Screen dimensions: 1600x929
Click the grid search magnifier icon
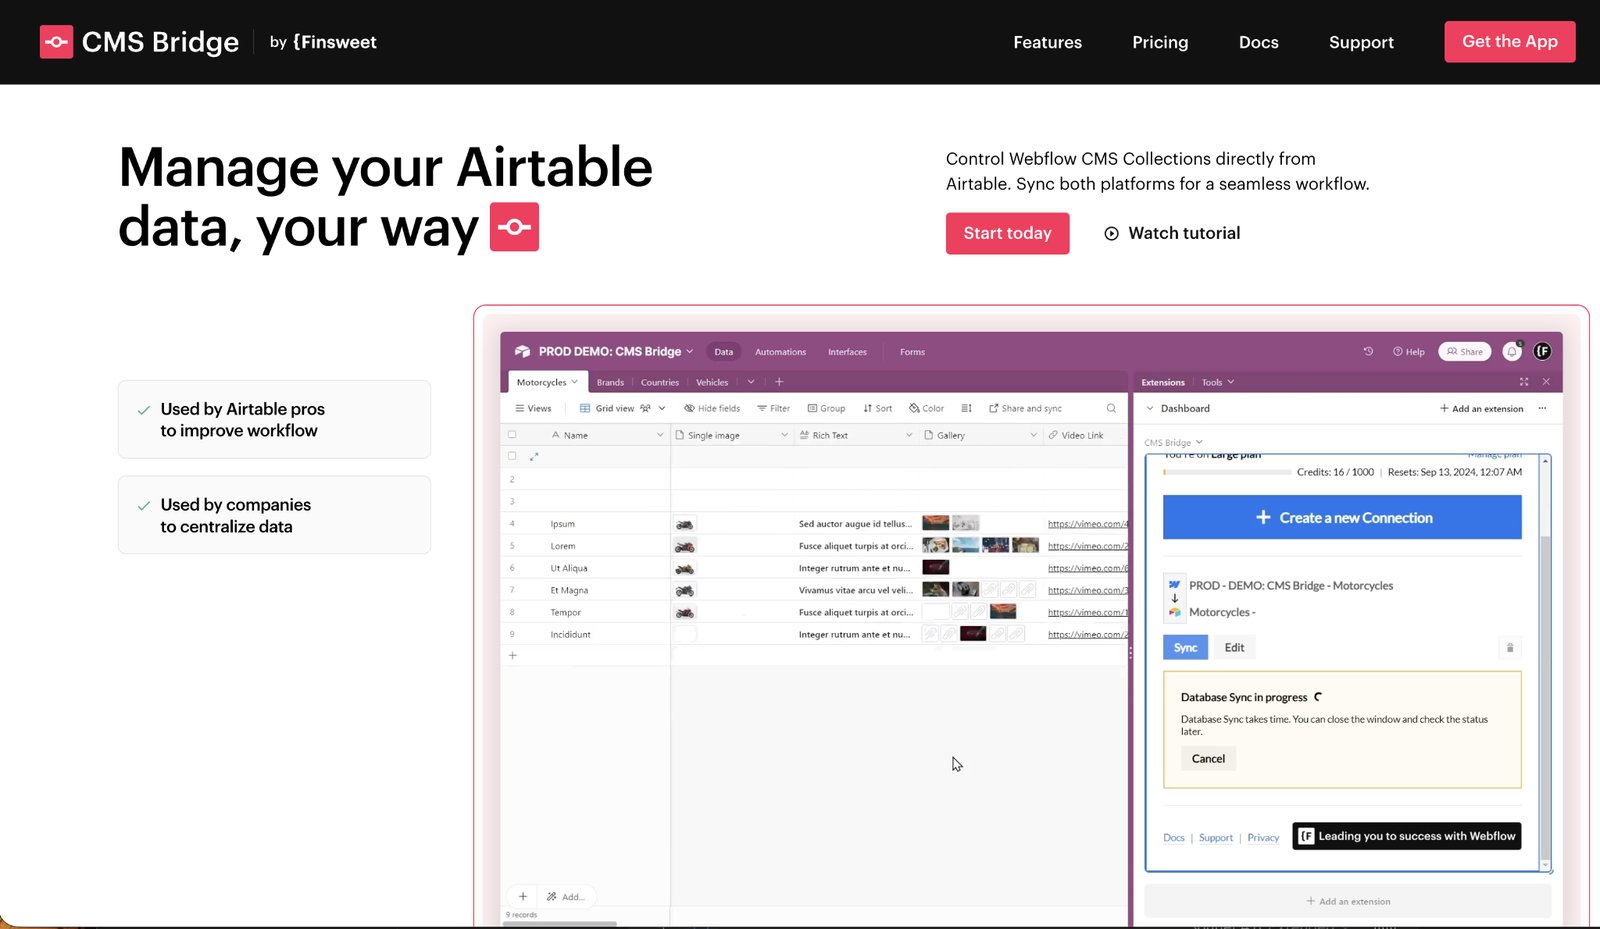pyautogui.click(x=1111, y=408)
